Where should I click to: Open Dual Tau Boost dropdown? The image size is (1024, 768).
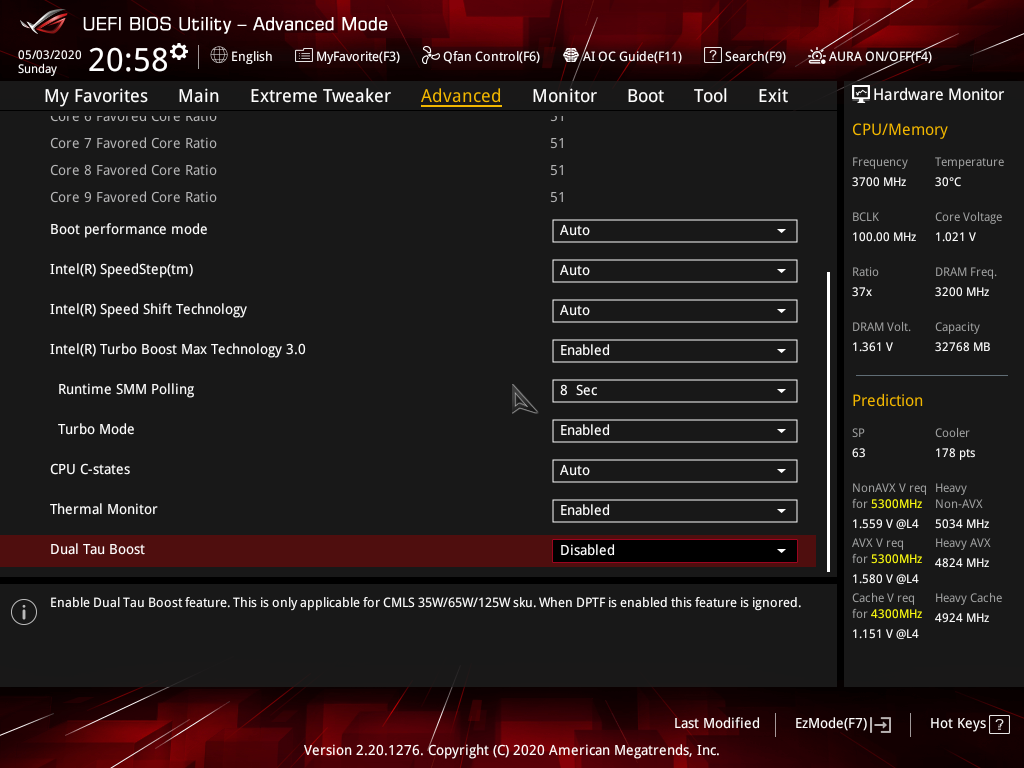point(675,551)
